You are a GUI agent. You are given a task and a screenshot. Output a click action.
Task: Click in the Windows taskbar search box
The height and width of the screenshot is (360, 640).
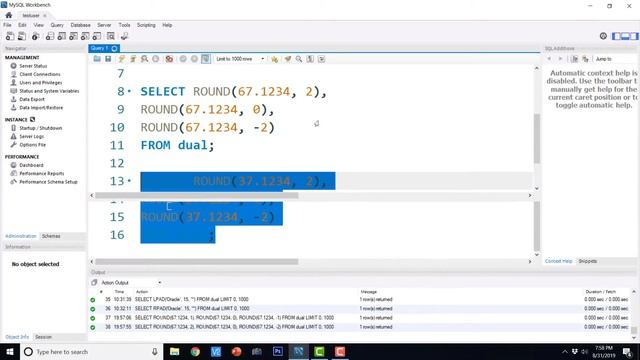point(91,351)
